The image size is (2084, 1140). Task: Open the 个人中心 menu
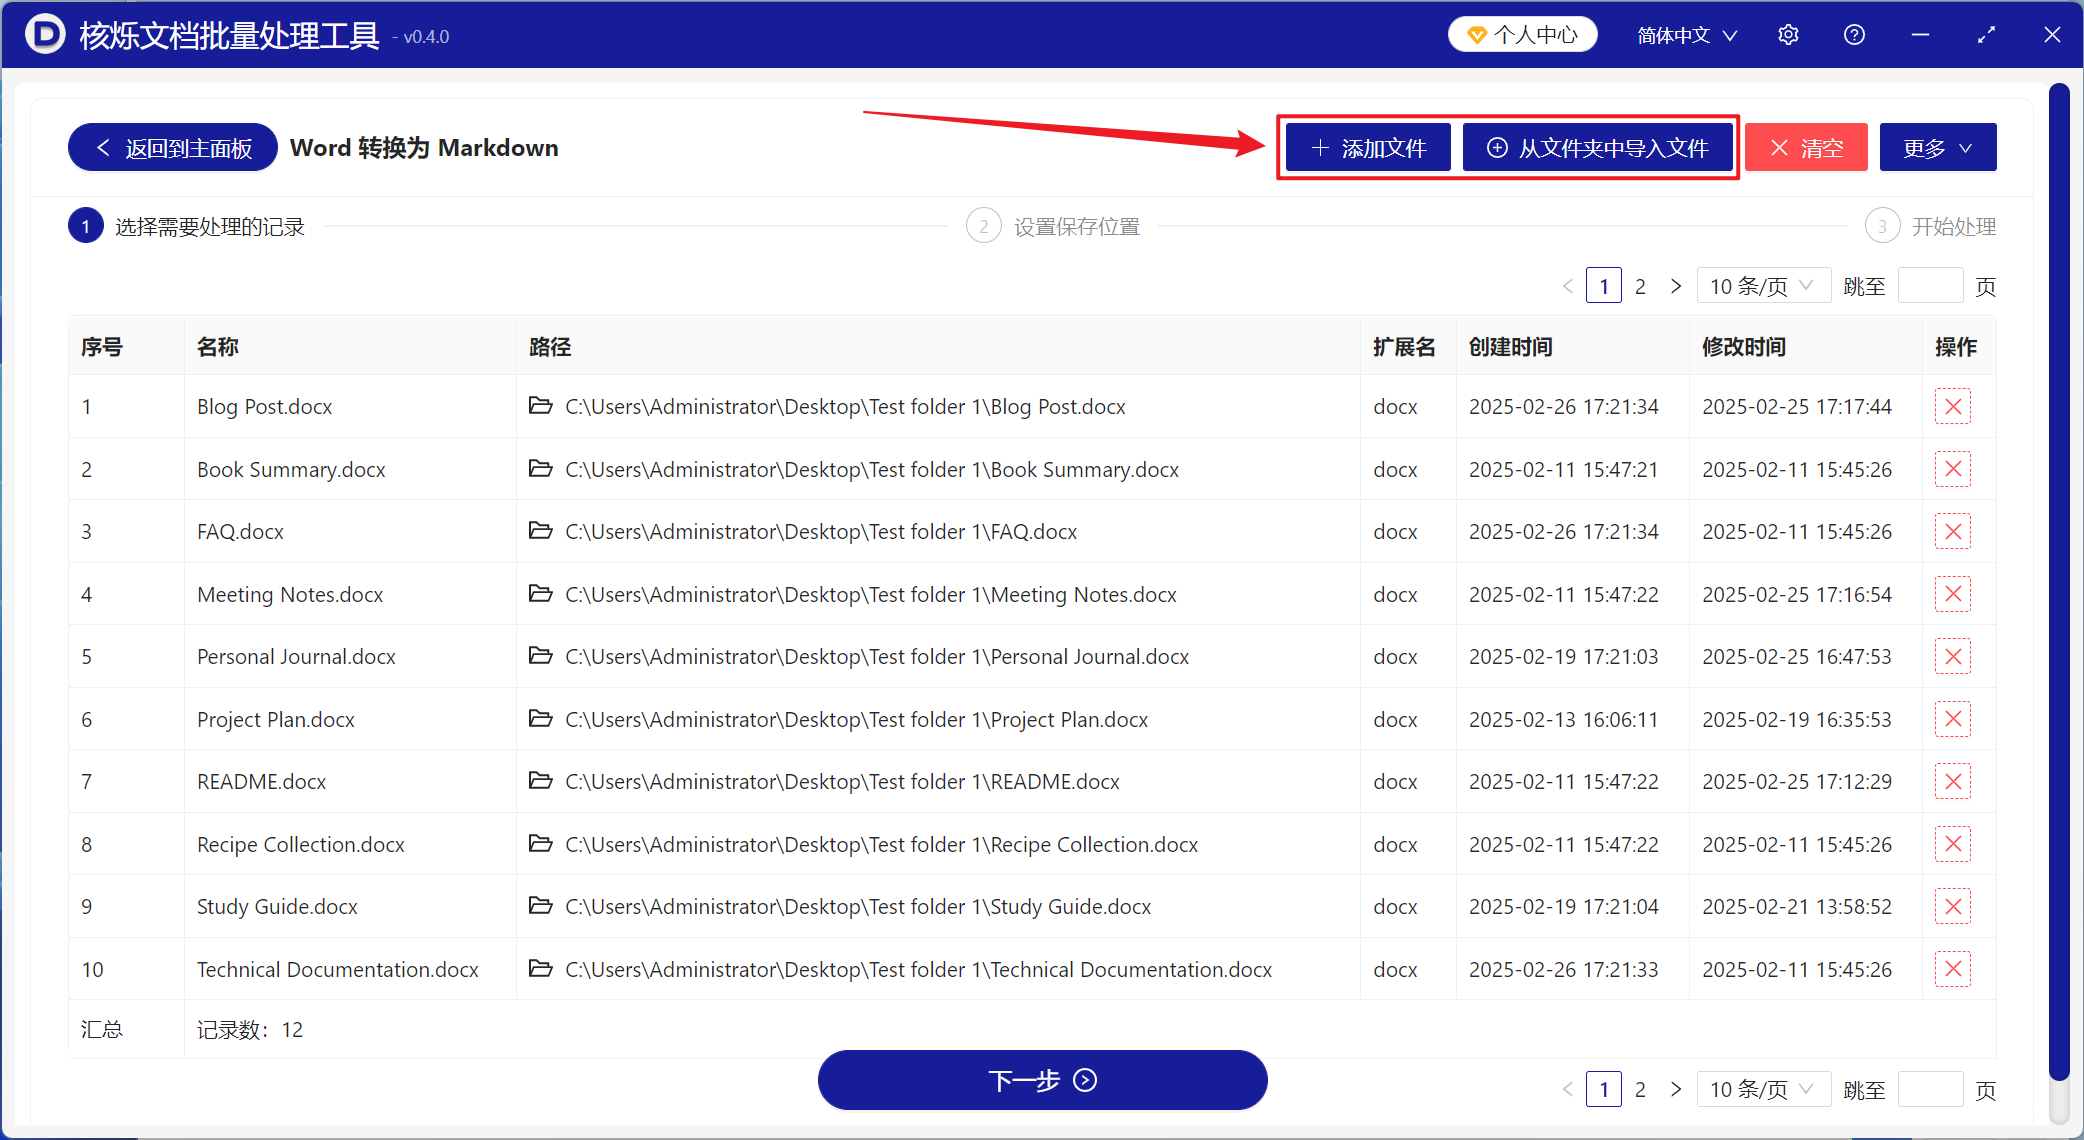1522,33
